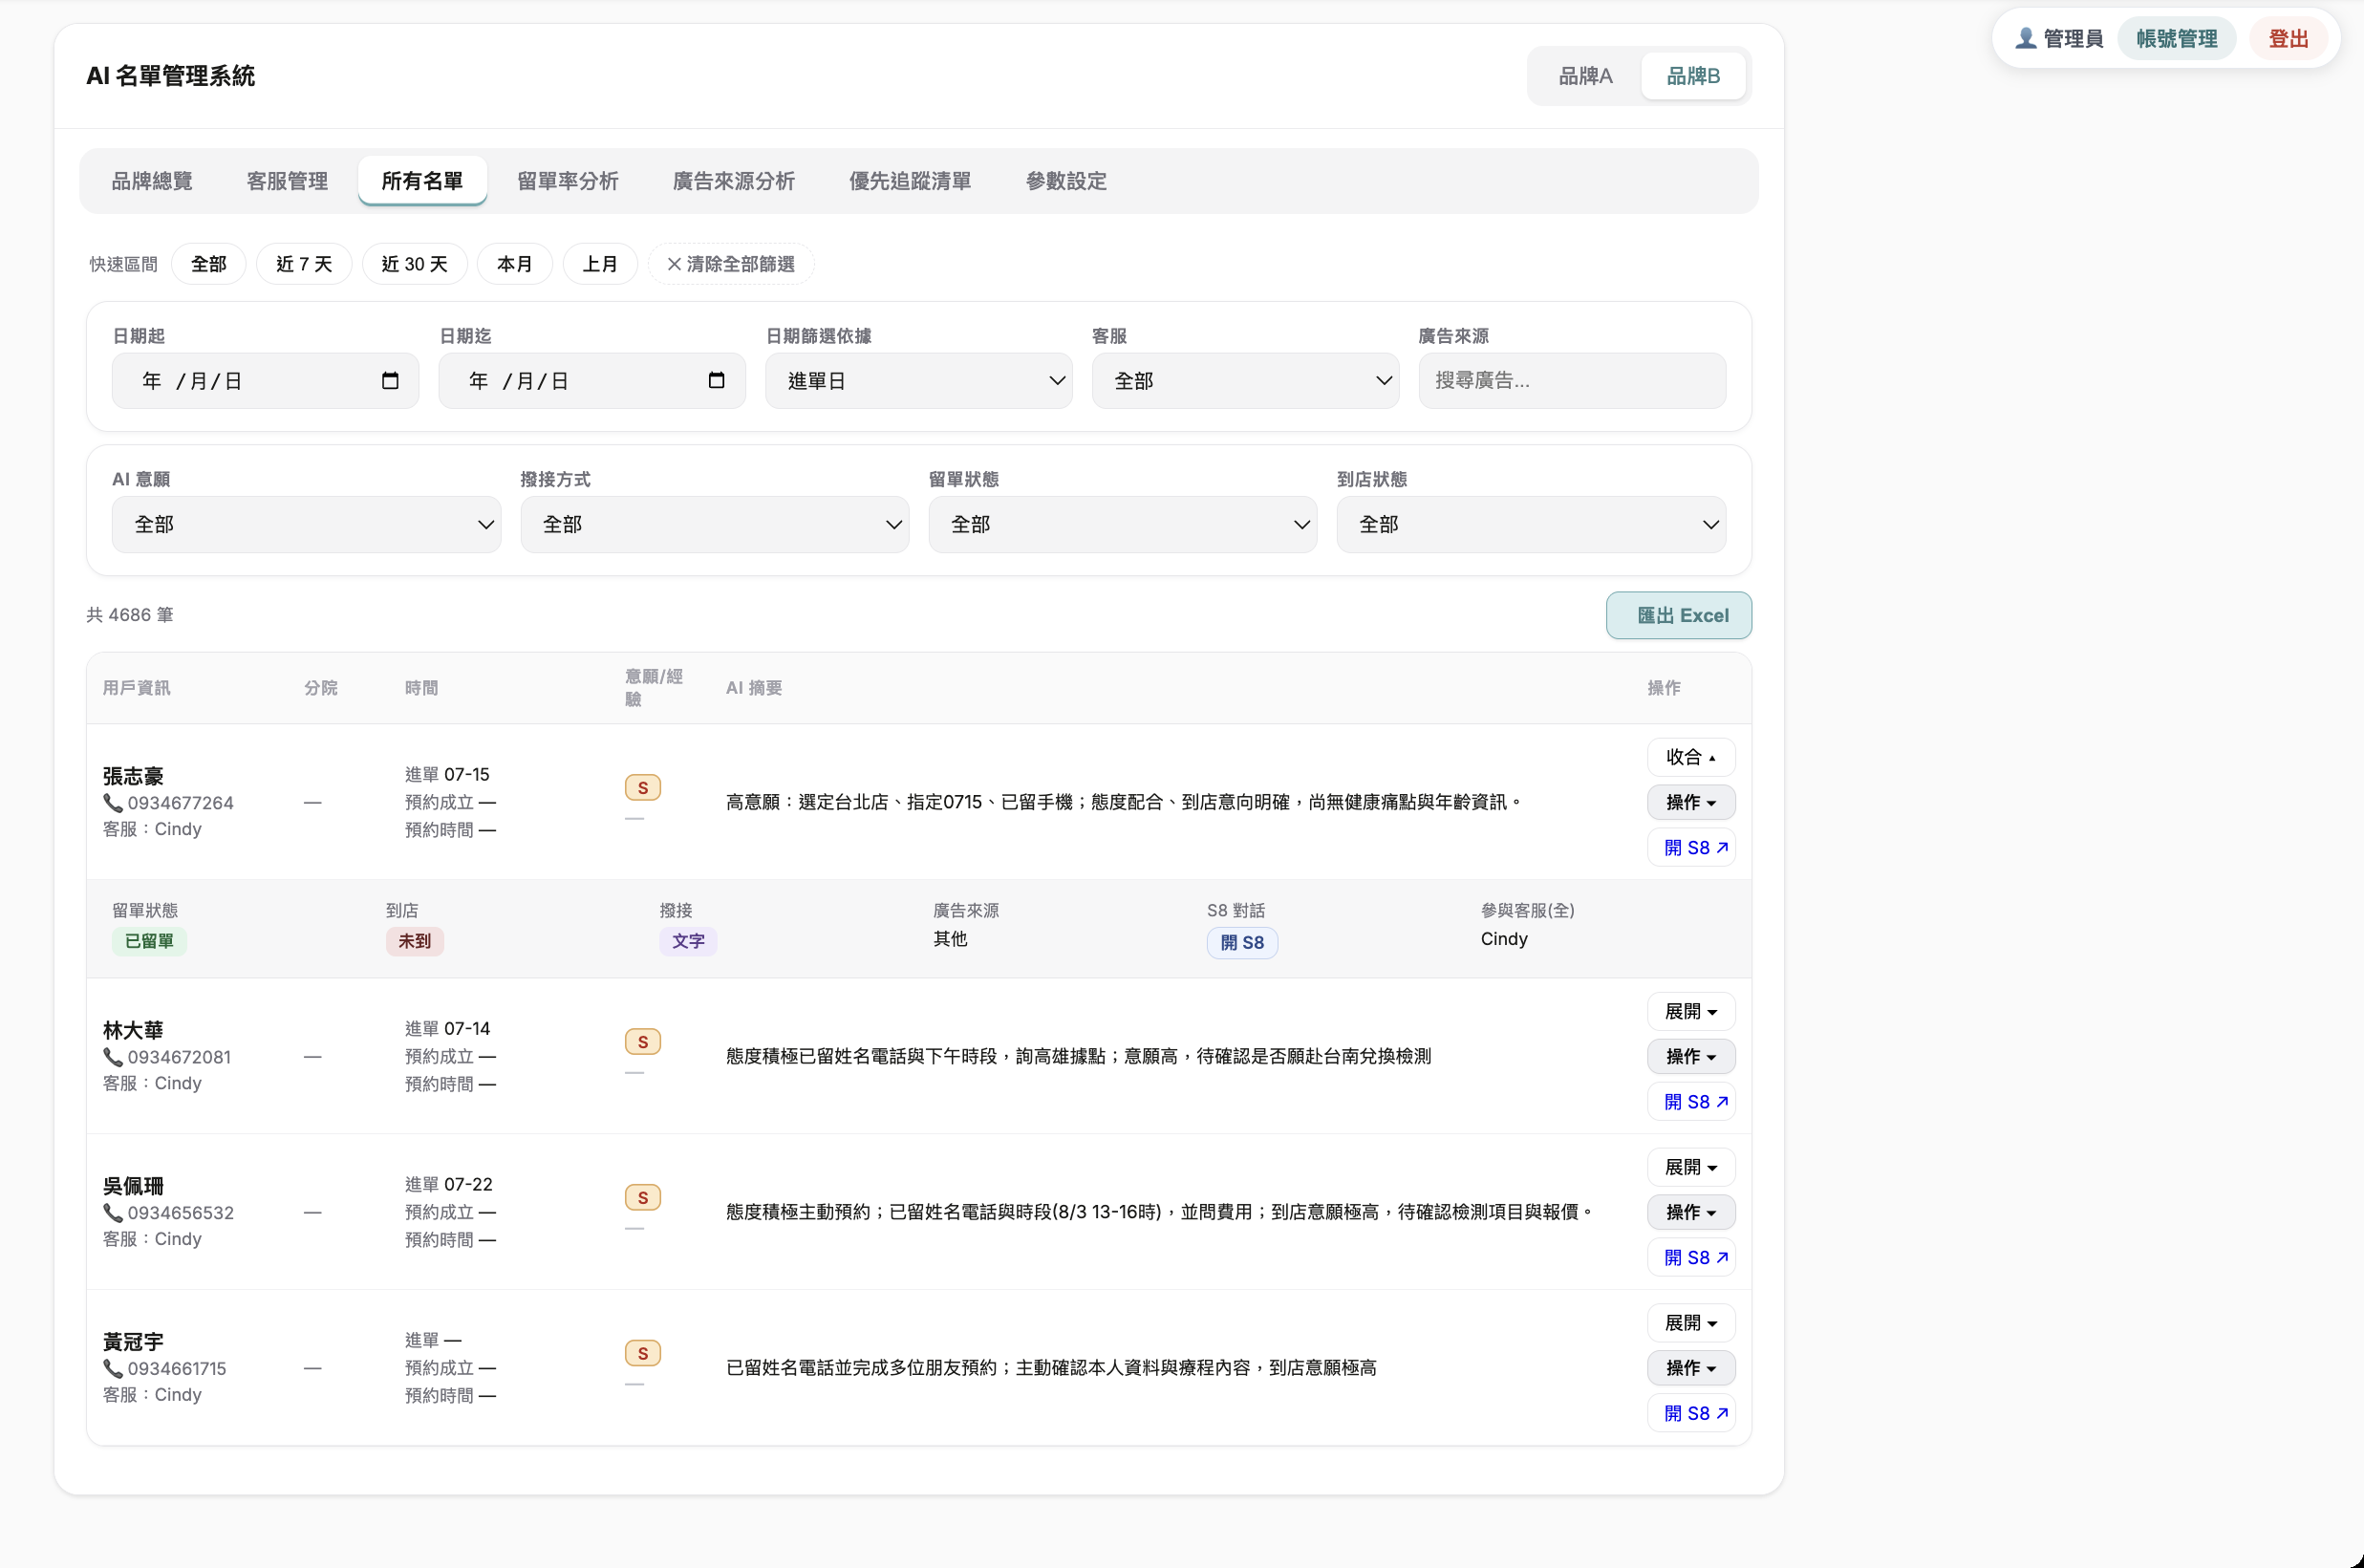Viewport: 2364px width, 1568px height.
Task: Focus the 廣告來源 search field
Action: tap(1572, 380)
